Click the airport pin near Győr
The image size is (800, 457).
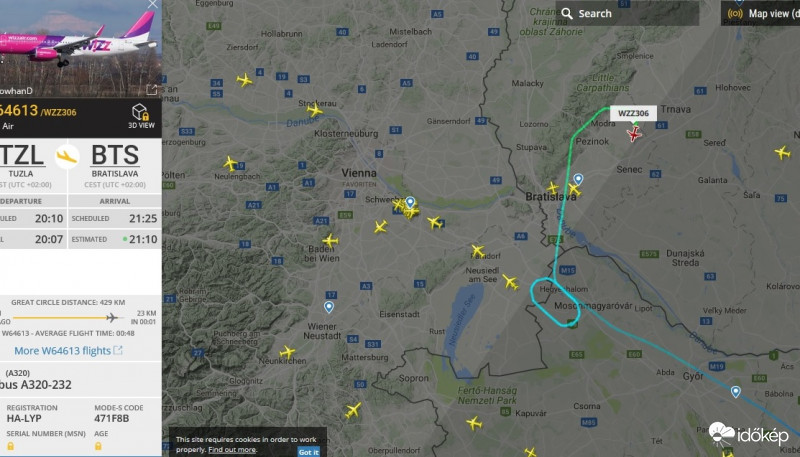[x=735, y=392]
